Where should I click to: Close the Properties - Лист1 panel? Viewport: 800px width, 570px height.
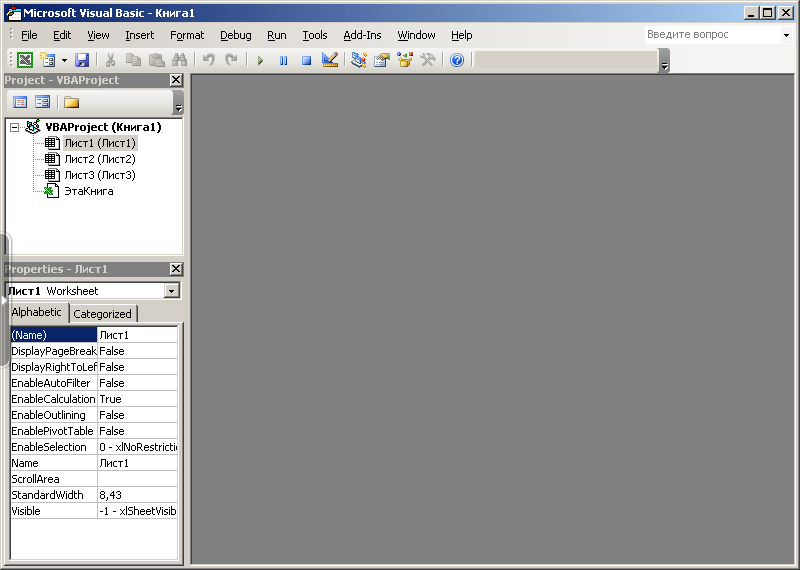176,269
